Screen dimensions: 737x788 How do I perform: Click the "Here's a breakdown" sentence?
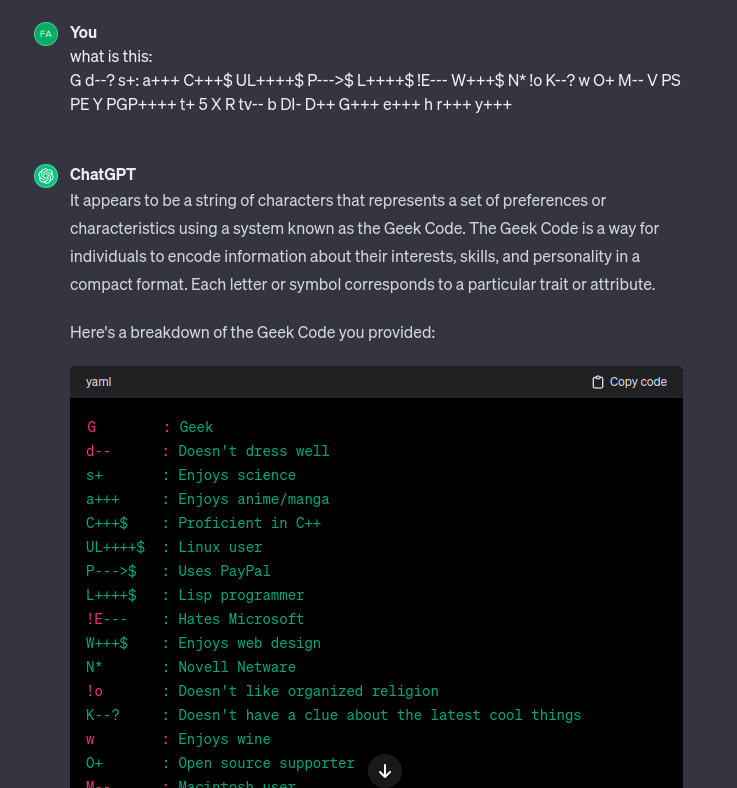[252, 332]
